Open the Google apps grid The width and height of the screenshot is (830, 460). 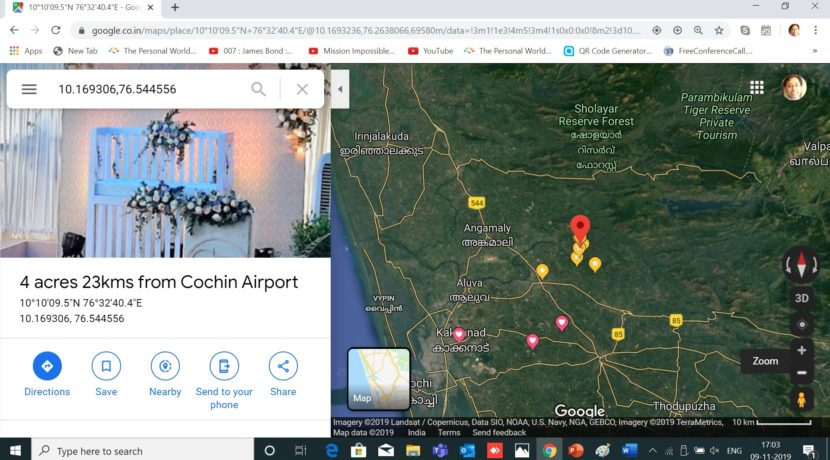pyautogui.click(x=757, y=88)
